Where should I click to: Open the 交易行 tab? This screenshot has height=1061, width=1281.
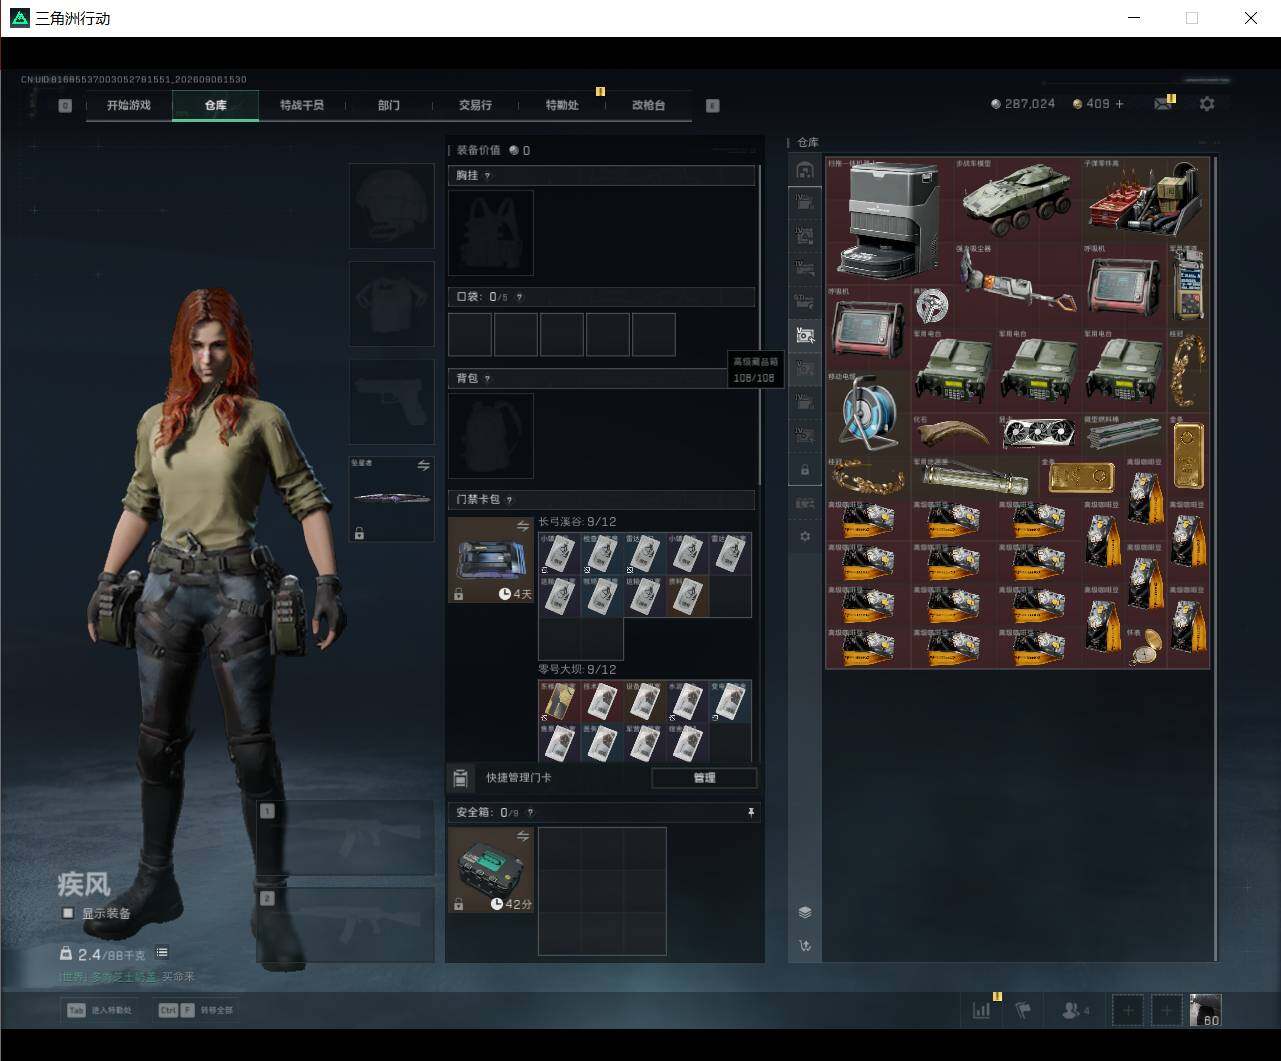pos(475,105)
